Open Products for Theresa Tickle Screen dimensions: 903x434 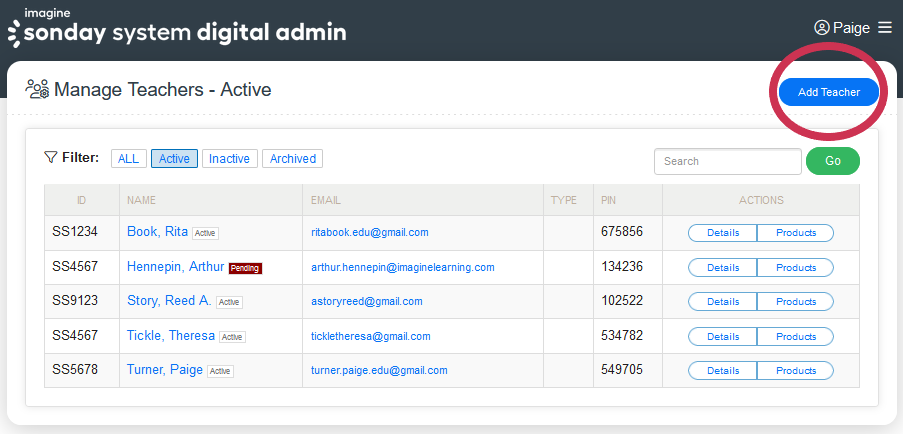(795, 336)
